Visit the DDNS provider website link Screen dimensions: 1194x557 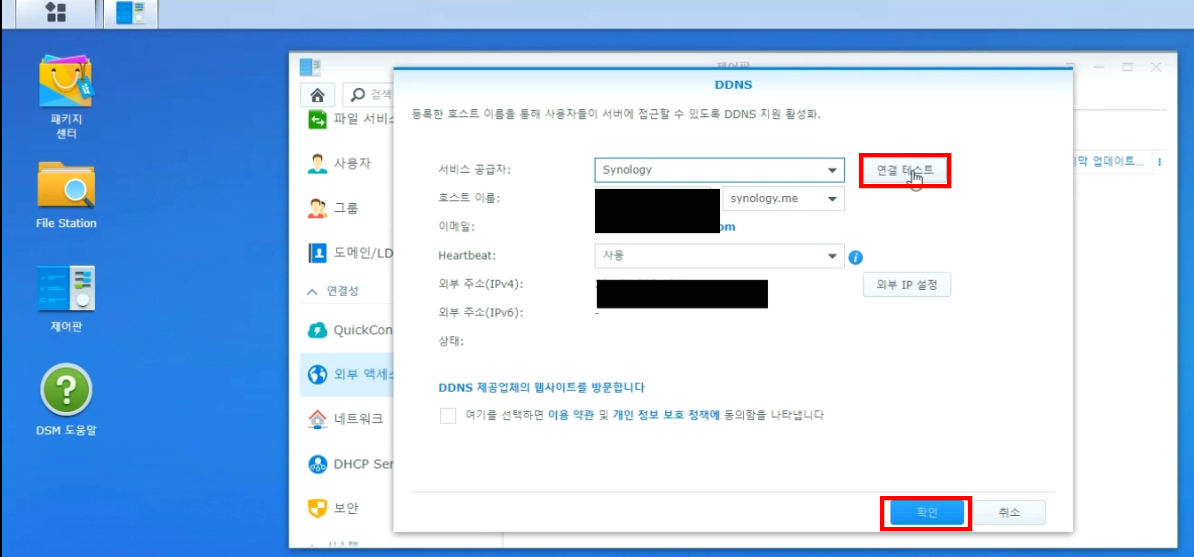point(541,387)
